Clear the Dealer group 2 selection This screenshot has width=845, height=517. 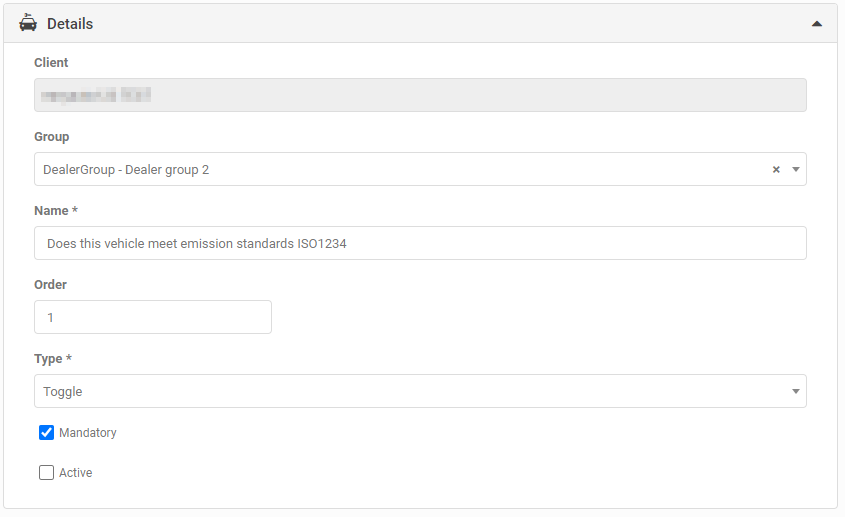click(x=776, y=170)
